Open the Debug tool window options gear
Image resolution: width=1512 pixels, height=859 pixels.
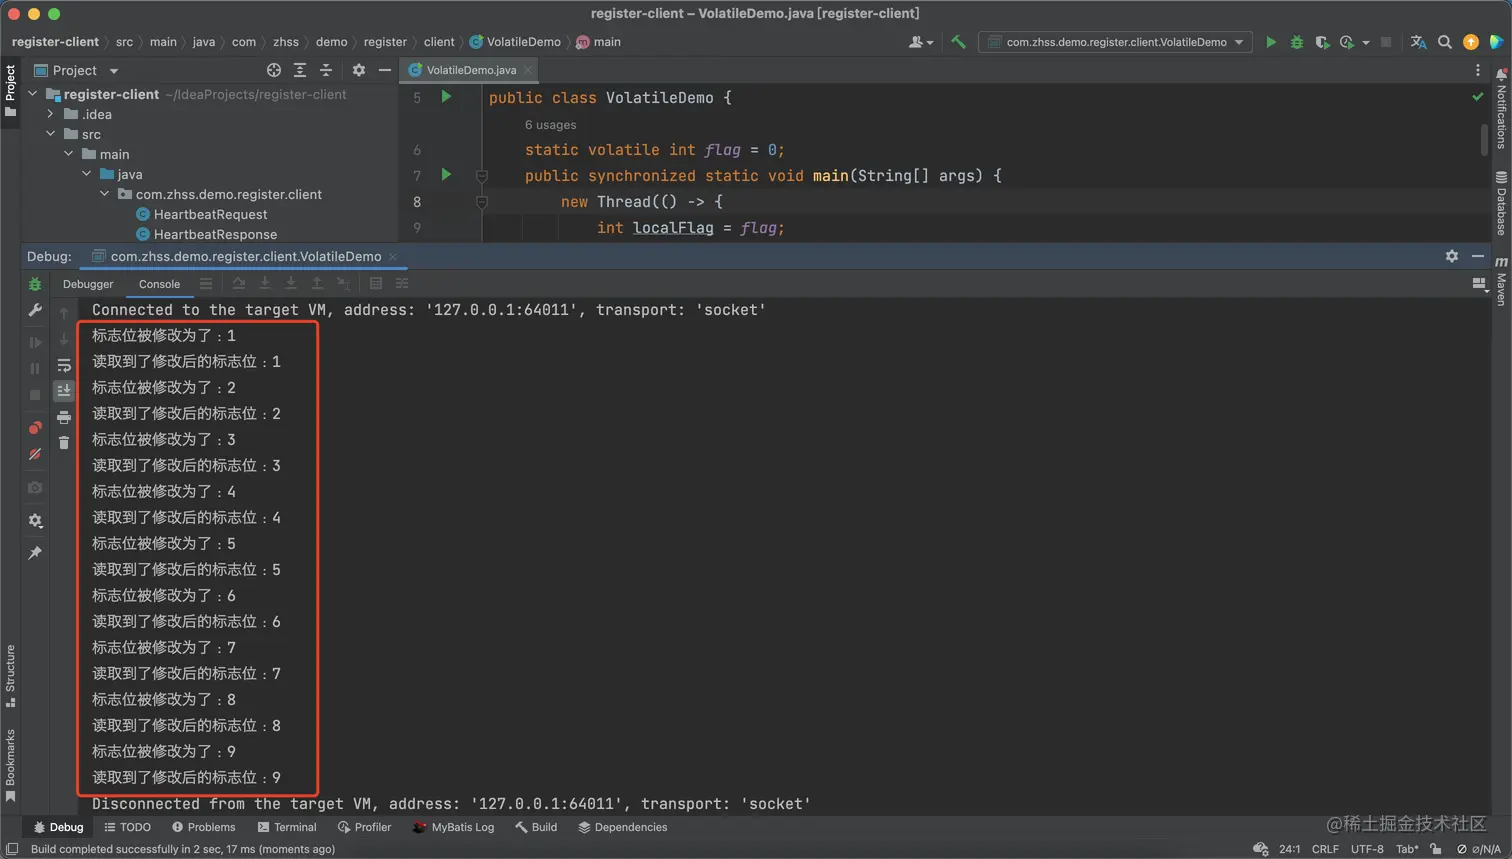tap(1452, 256)
